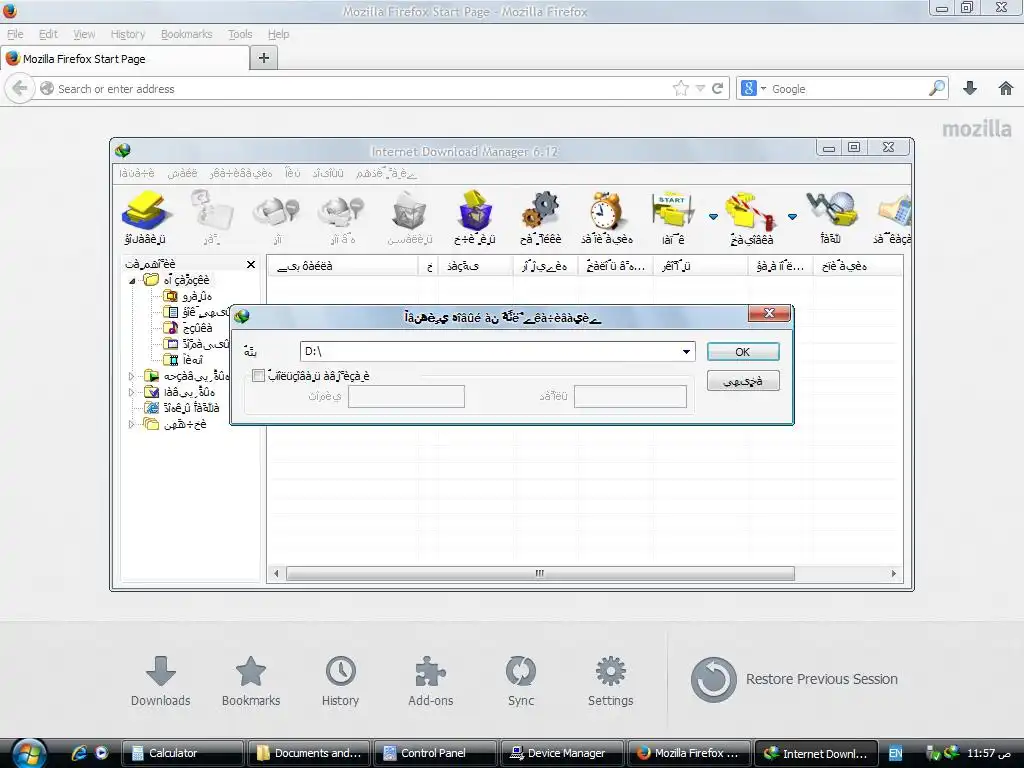Toggle the checkbox in the IDM path dialog
The image size is (1024, 768).
(259, 376)
